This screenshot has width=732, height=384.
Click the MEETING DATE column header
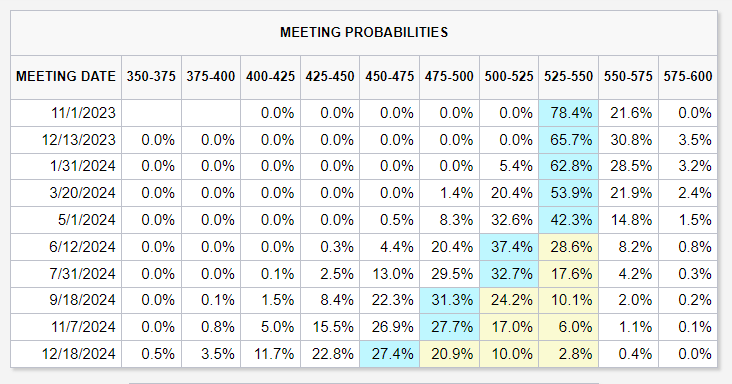[66, 77]
